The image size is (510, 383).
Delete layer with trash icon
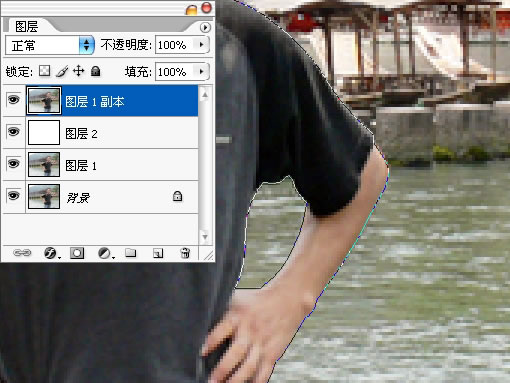[x=185, y=253]
